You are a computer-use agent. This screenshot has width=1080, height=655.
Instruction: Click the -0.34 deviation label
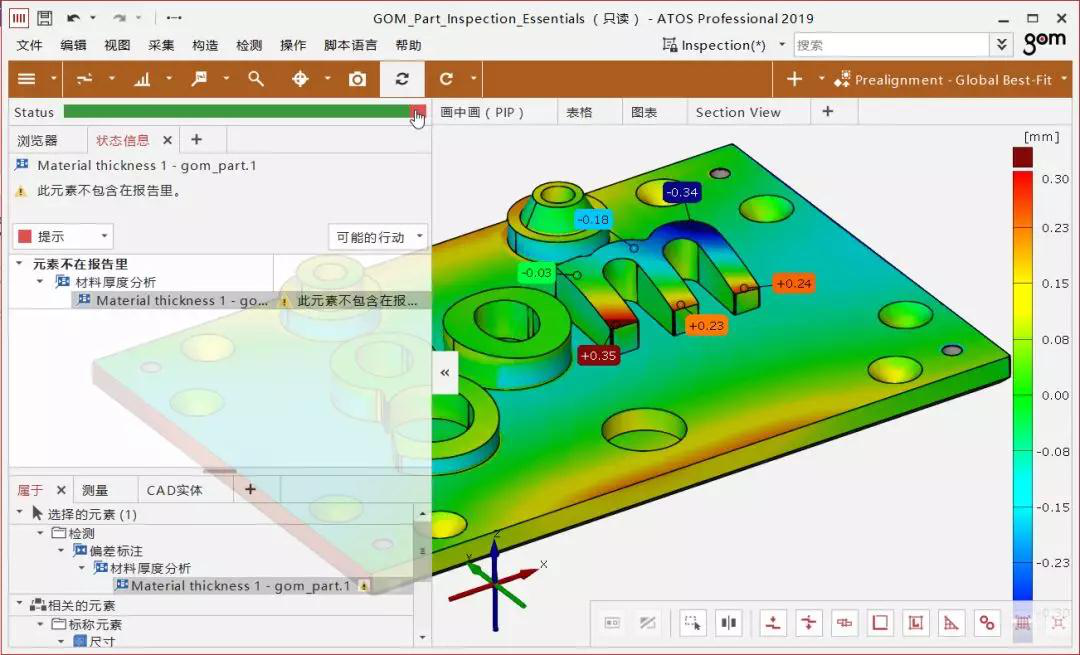[x=682, y=192]
